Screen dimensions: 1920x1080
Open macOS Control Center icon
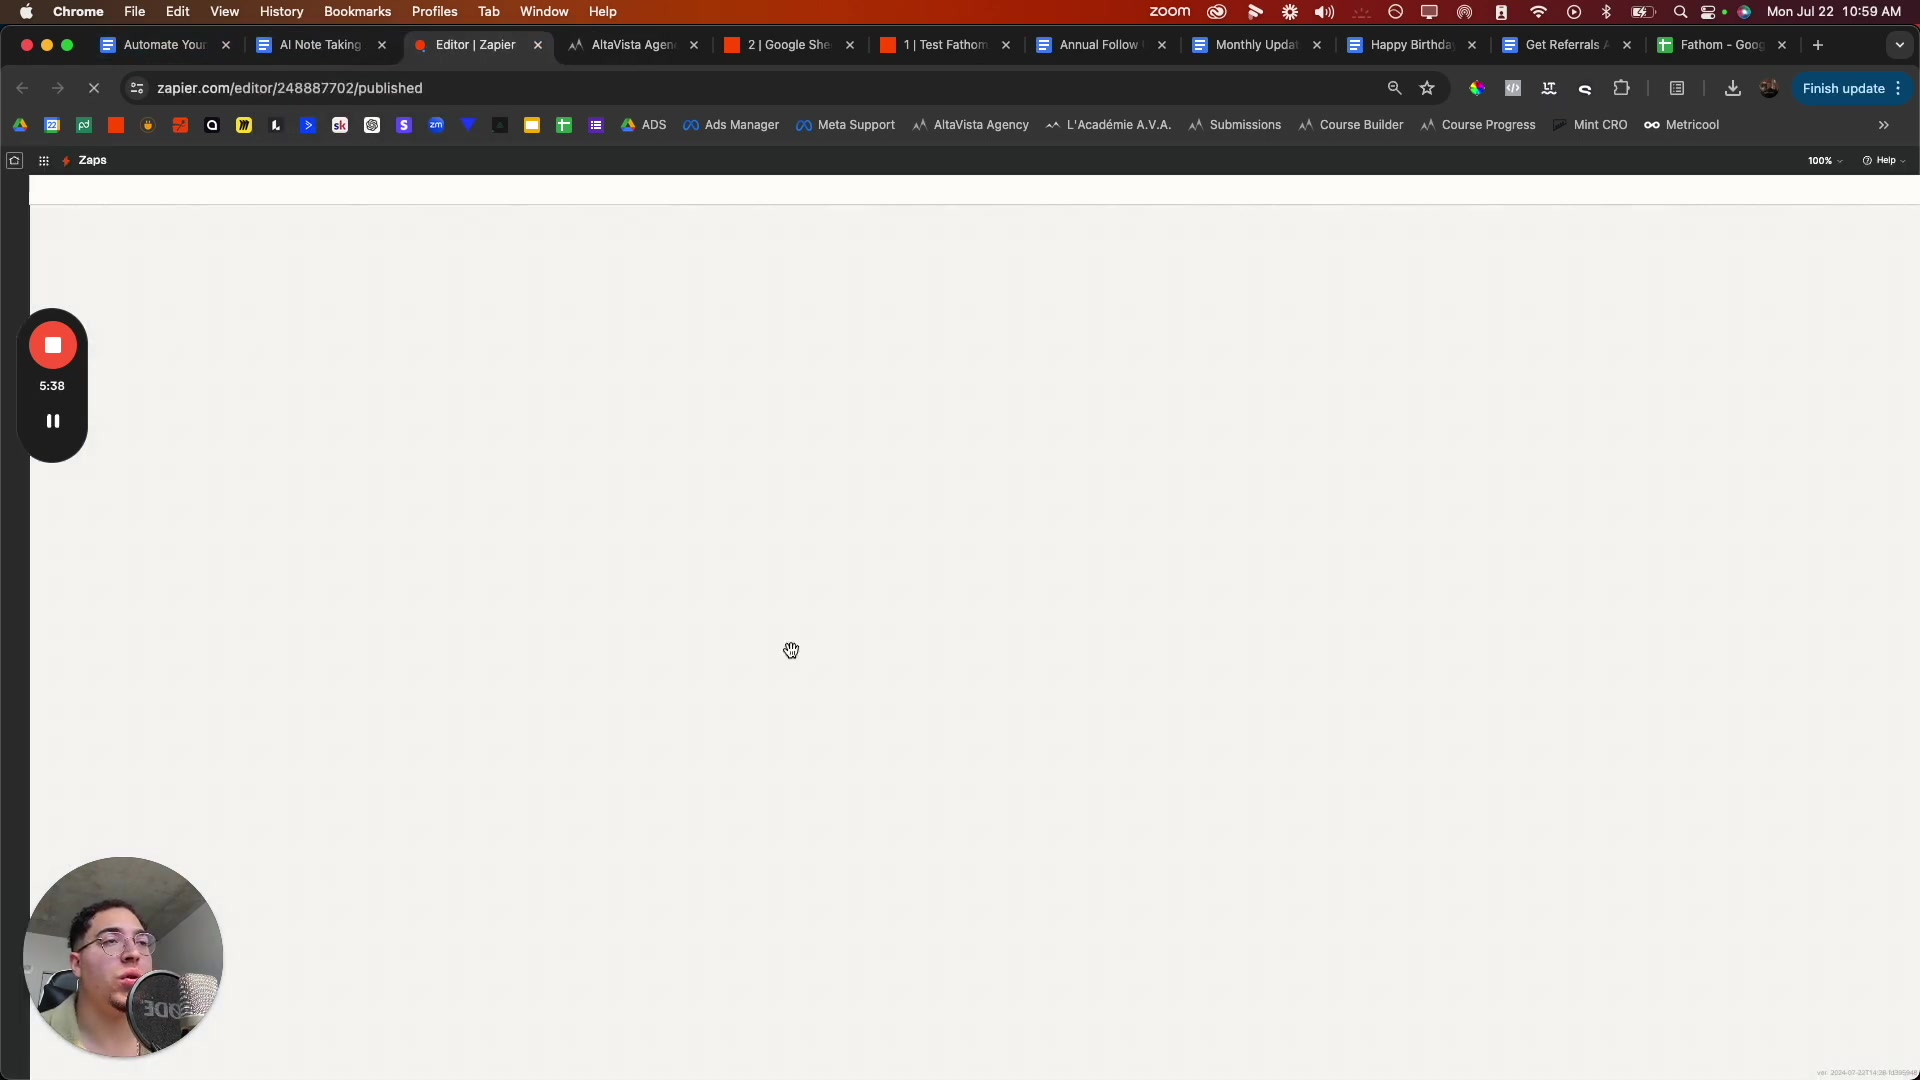coord(1708,12)
